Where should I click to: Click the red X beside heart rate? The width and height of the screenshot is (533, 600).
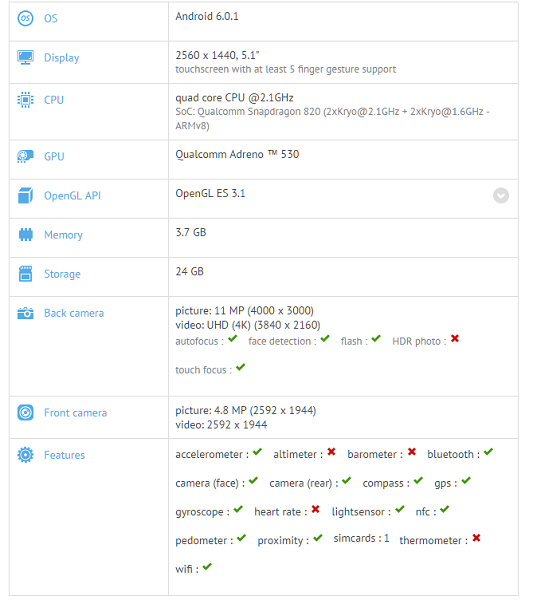click(315, 509)
